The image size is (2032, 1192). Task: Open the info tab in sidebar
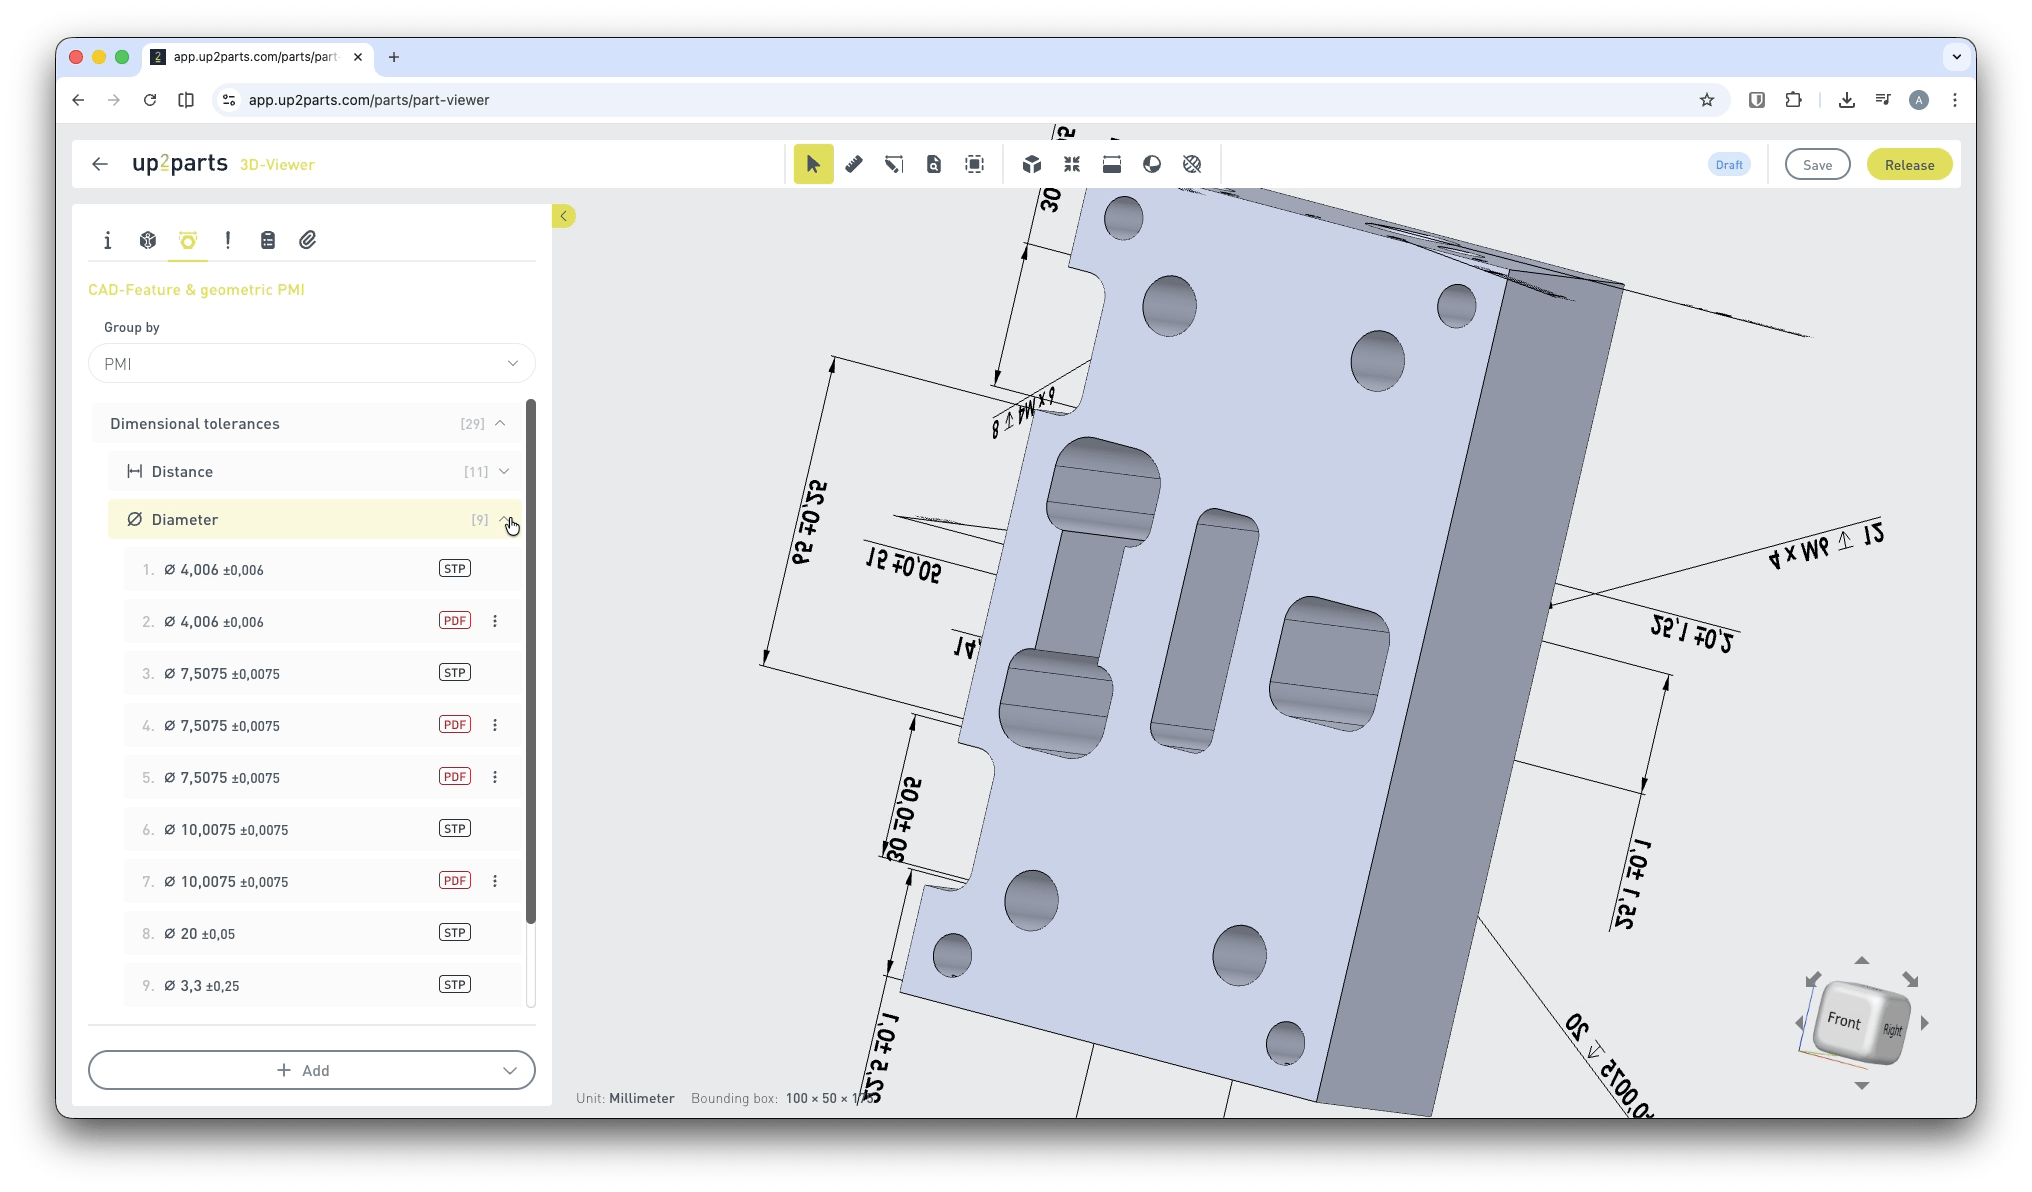tap(108, 240)
